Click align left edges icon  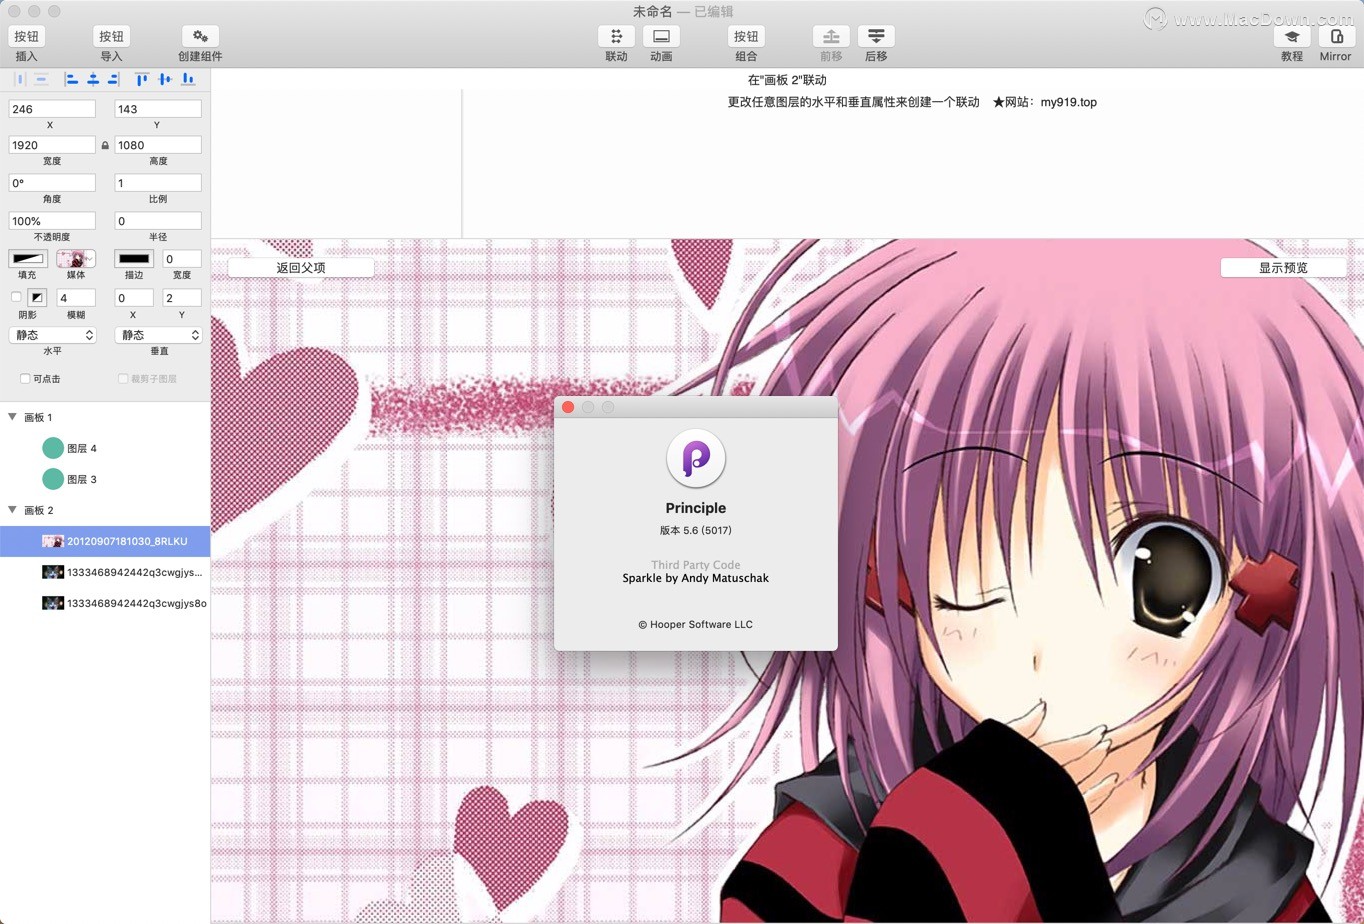tap(72, 79)
